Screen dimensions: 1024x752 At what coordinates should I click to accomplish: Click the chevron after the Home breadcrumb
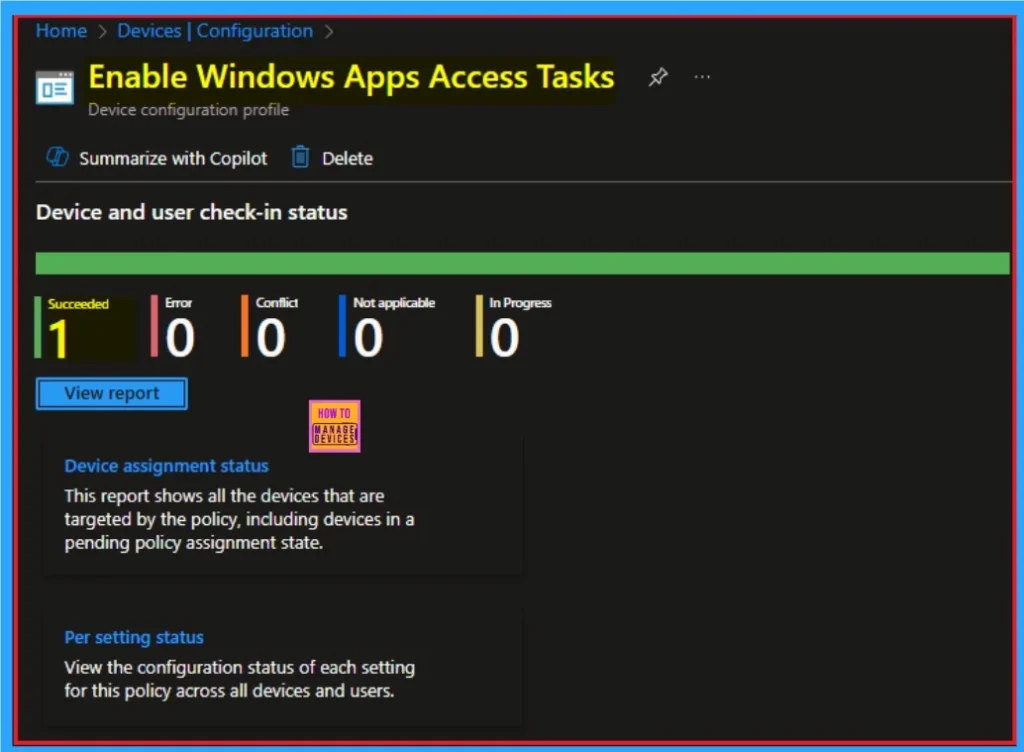coord(102,32)
